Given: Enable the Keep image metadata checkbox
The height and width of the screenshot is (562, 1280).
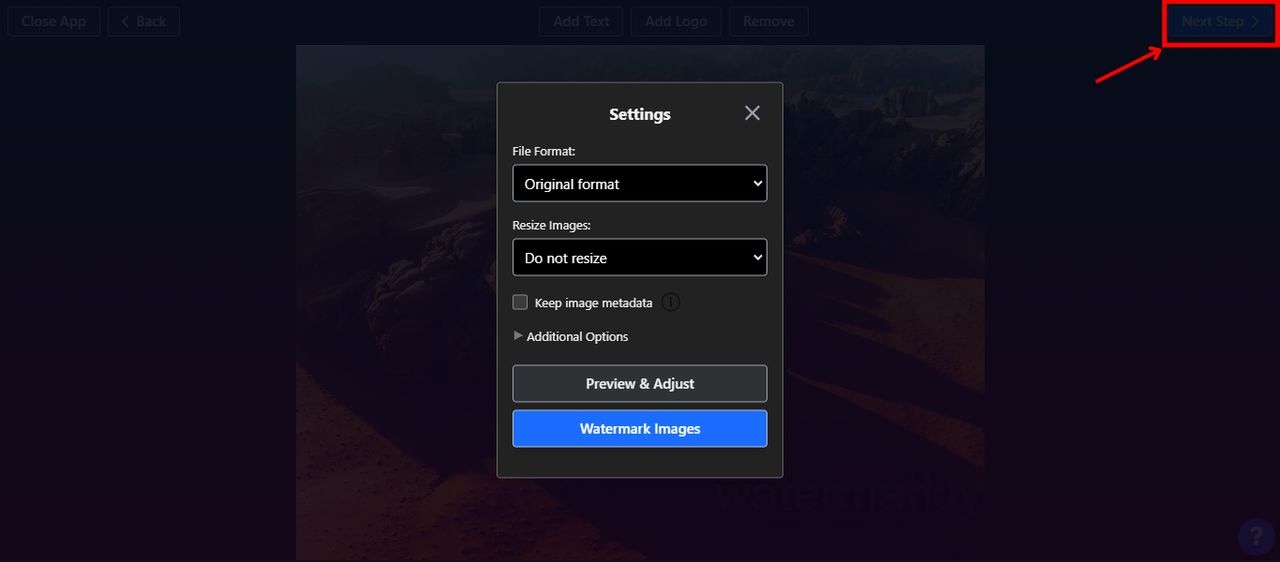Looking at the screenshot, I should (x=520, y=302).
